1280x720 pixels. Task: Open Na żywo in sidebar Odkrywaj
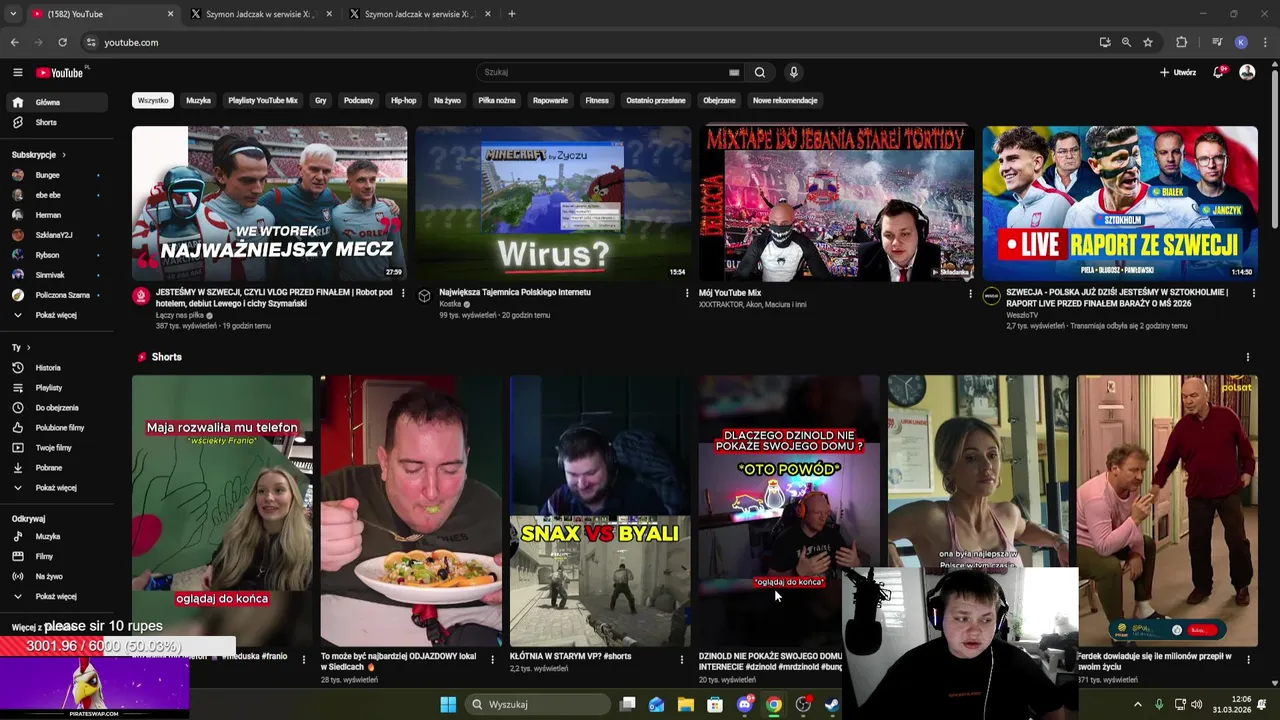56,576
